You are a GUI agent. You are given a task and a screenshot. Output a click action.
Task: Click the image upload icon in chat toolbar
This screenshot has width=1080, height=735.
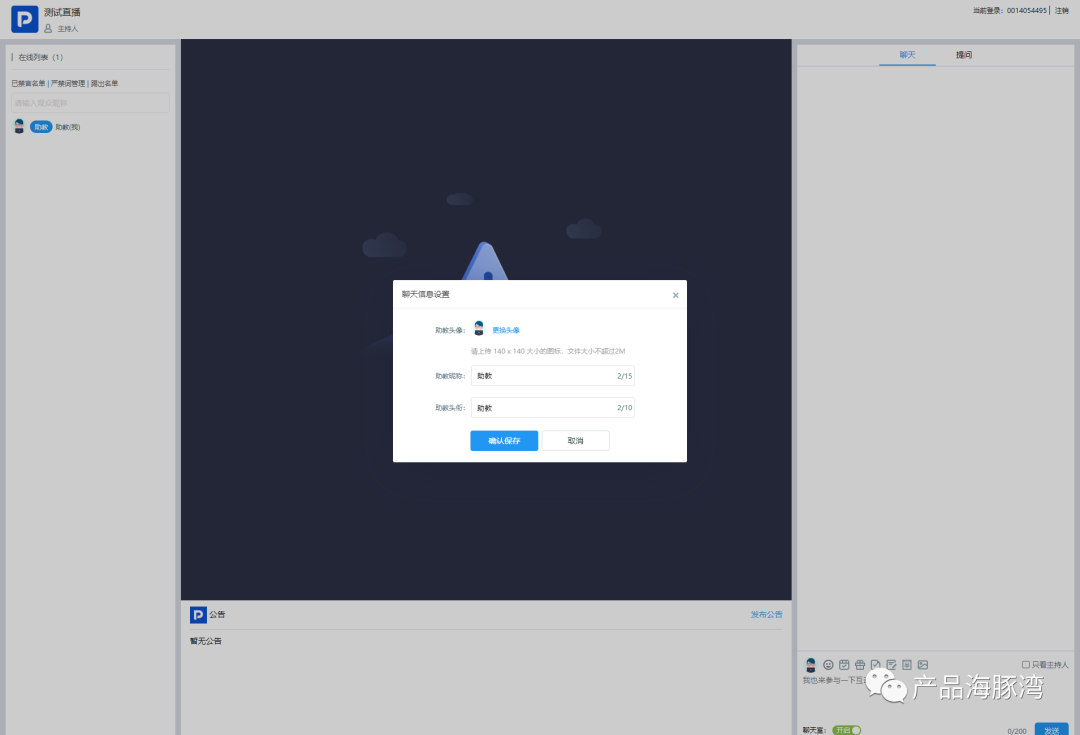[x=923, y=665]
